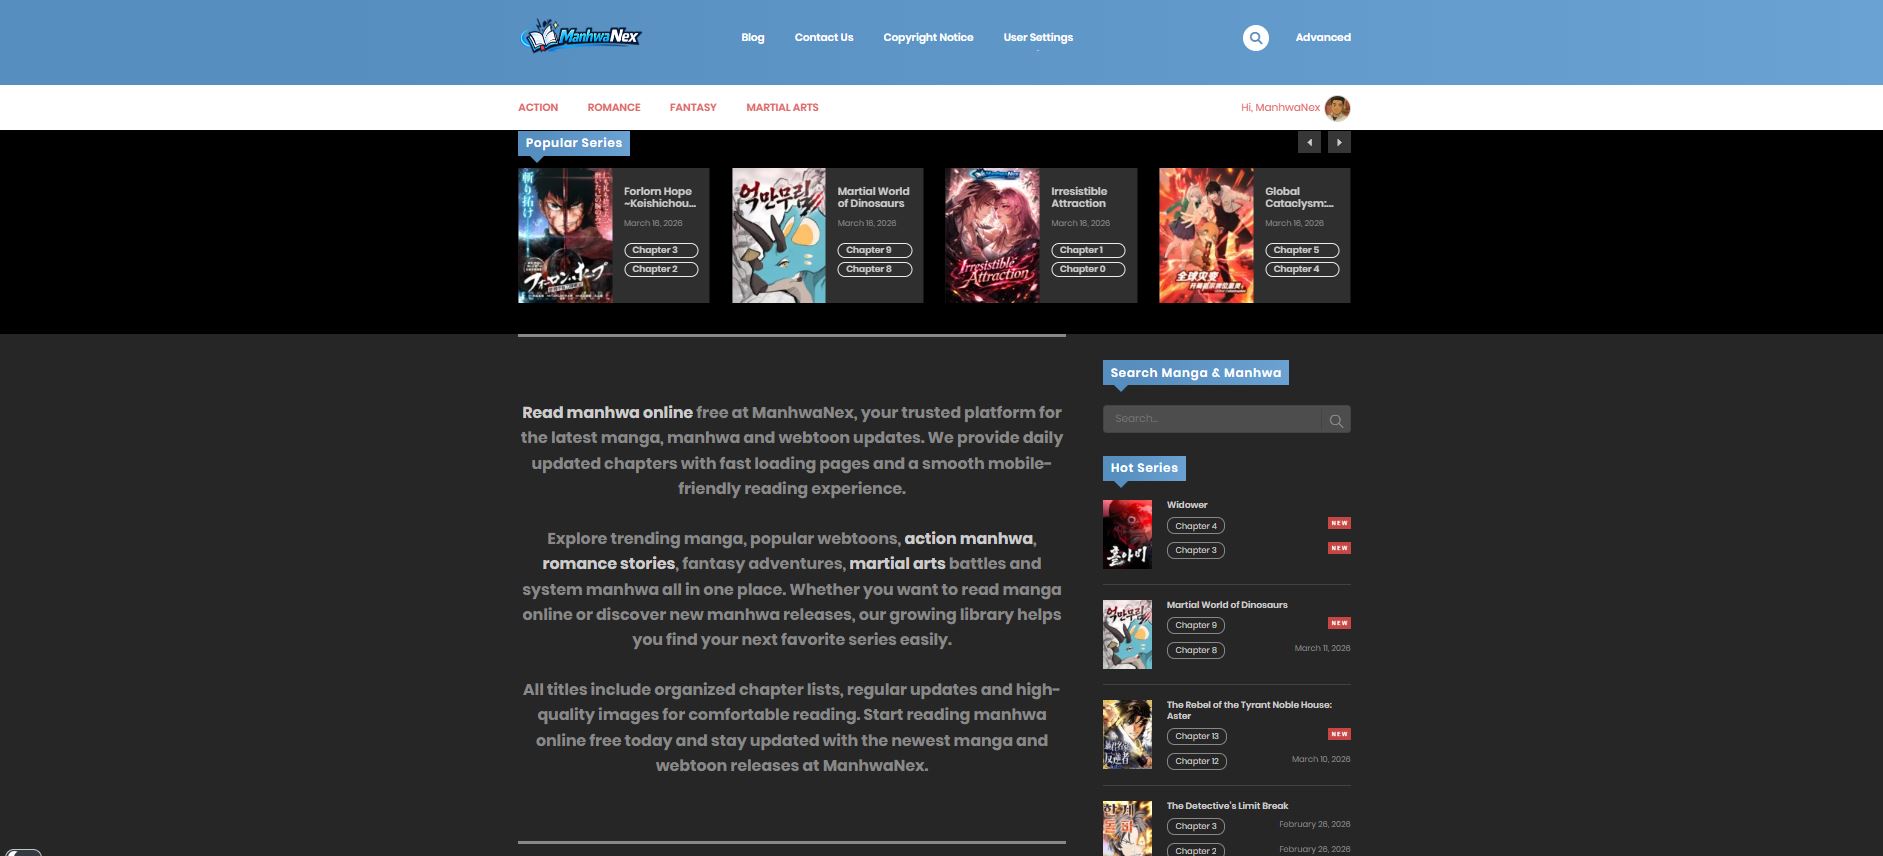The width and height of the screenshot is (1883, 856).
Task: Read Hot Series Martial World Chapter 8
Action: pos(1196,650)
